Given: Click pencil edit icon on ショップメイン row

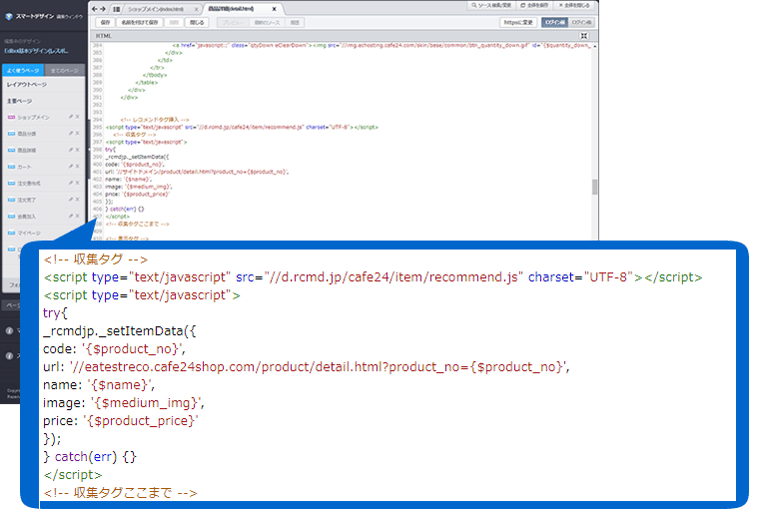Looking at the screenshot, I should coord(71,117).
